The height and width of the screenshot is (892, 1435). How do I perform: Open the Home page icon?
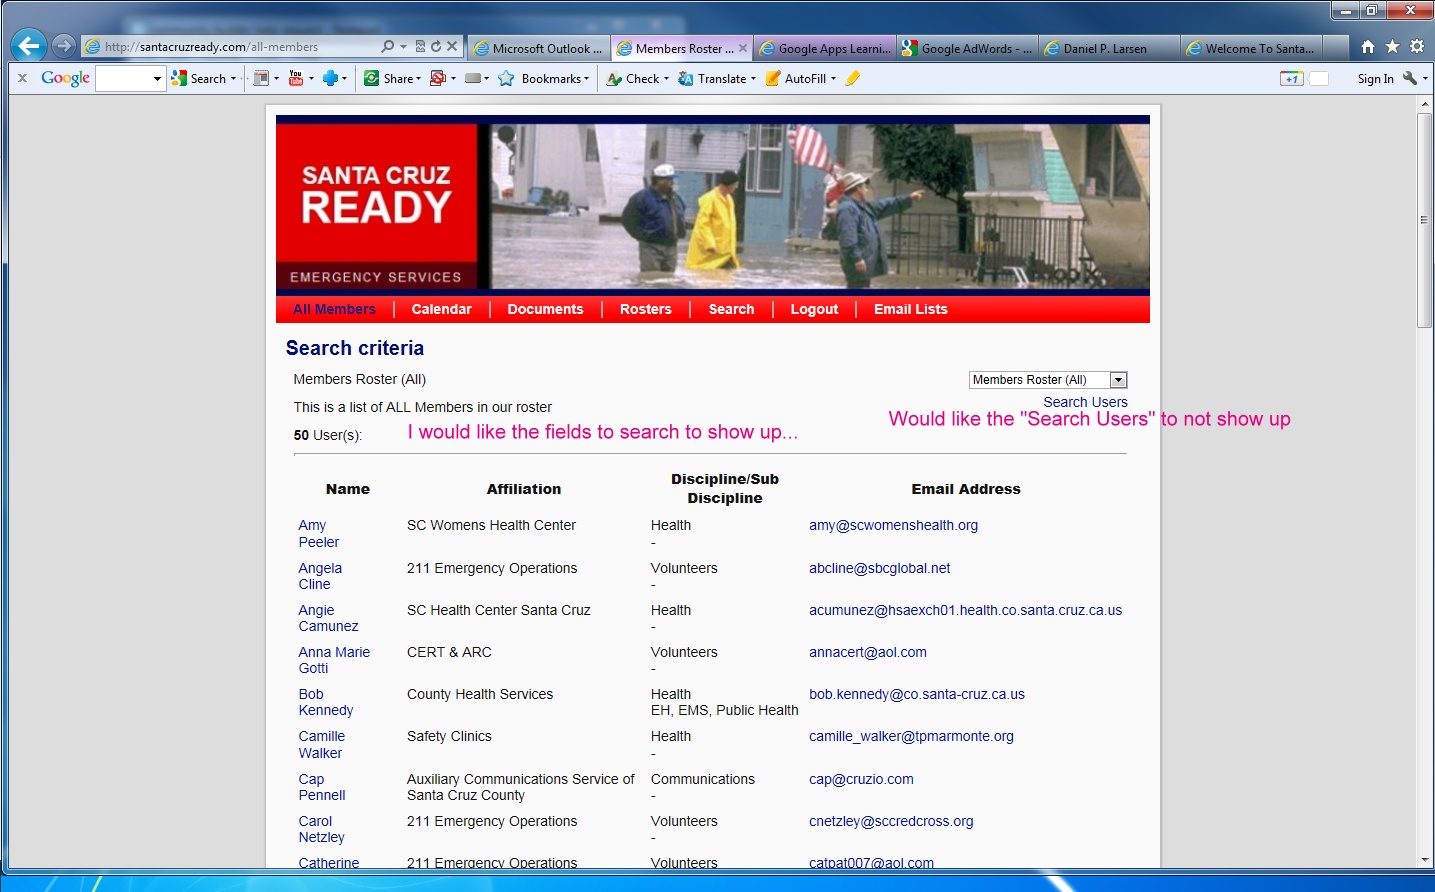(1368, 46)
